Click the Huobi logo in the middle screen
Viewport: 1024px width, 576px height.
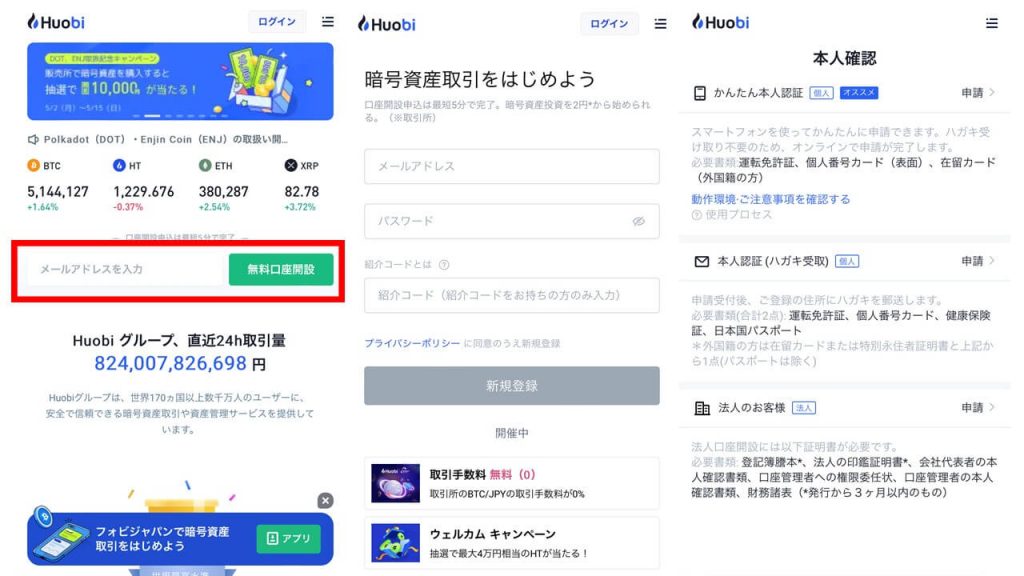coord(387,25)
